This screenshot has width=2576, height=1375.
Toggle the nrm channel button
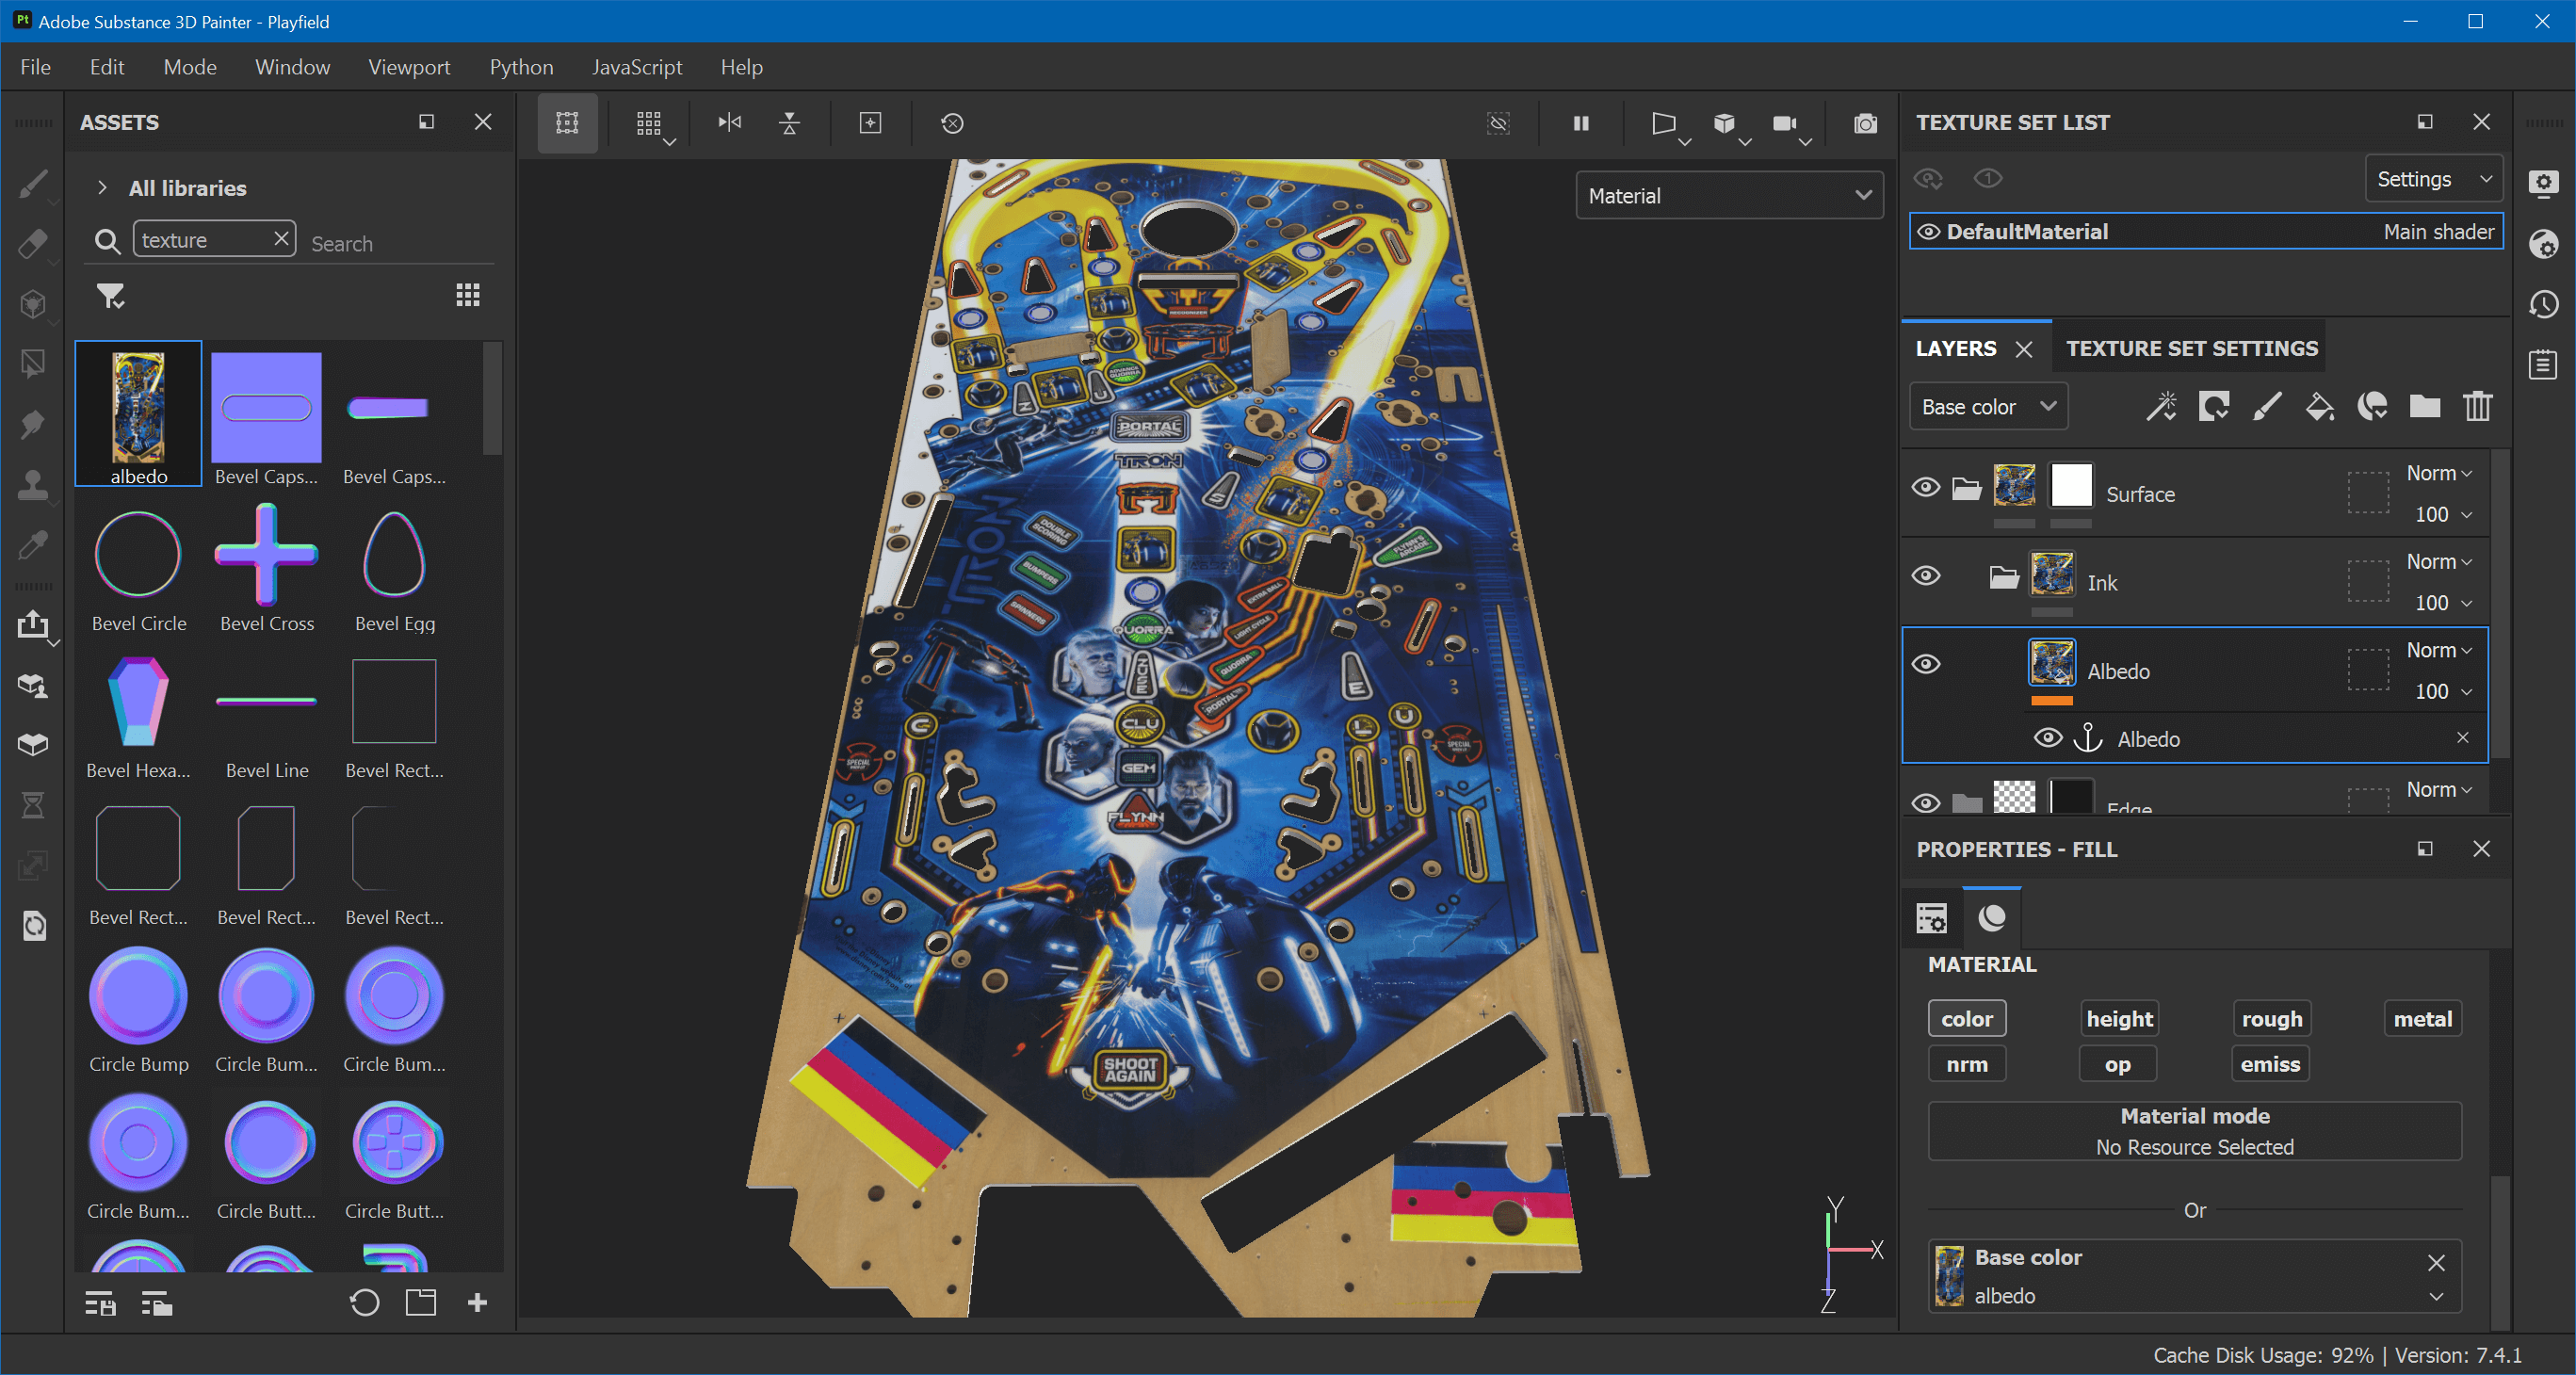pyautogui.click(x=1967, y=1064)
